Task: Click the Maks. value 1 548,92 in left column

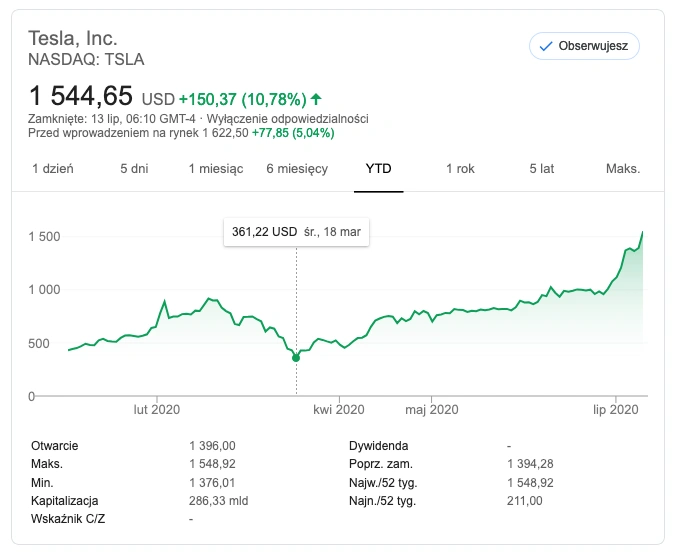Action: pos(212,464)
